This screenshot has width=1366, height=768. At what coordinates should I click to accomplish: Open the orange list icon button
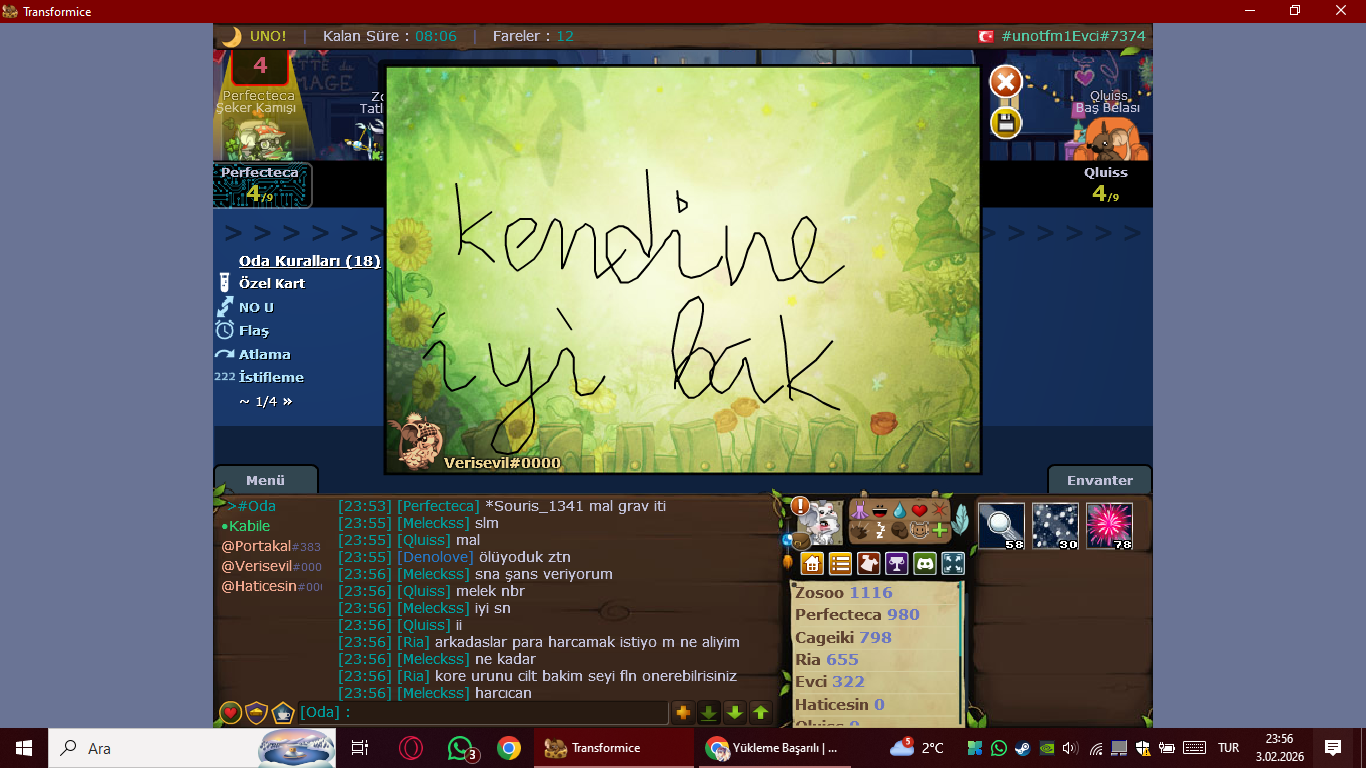coord(840,563)
